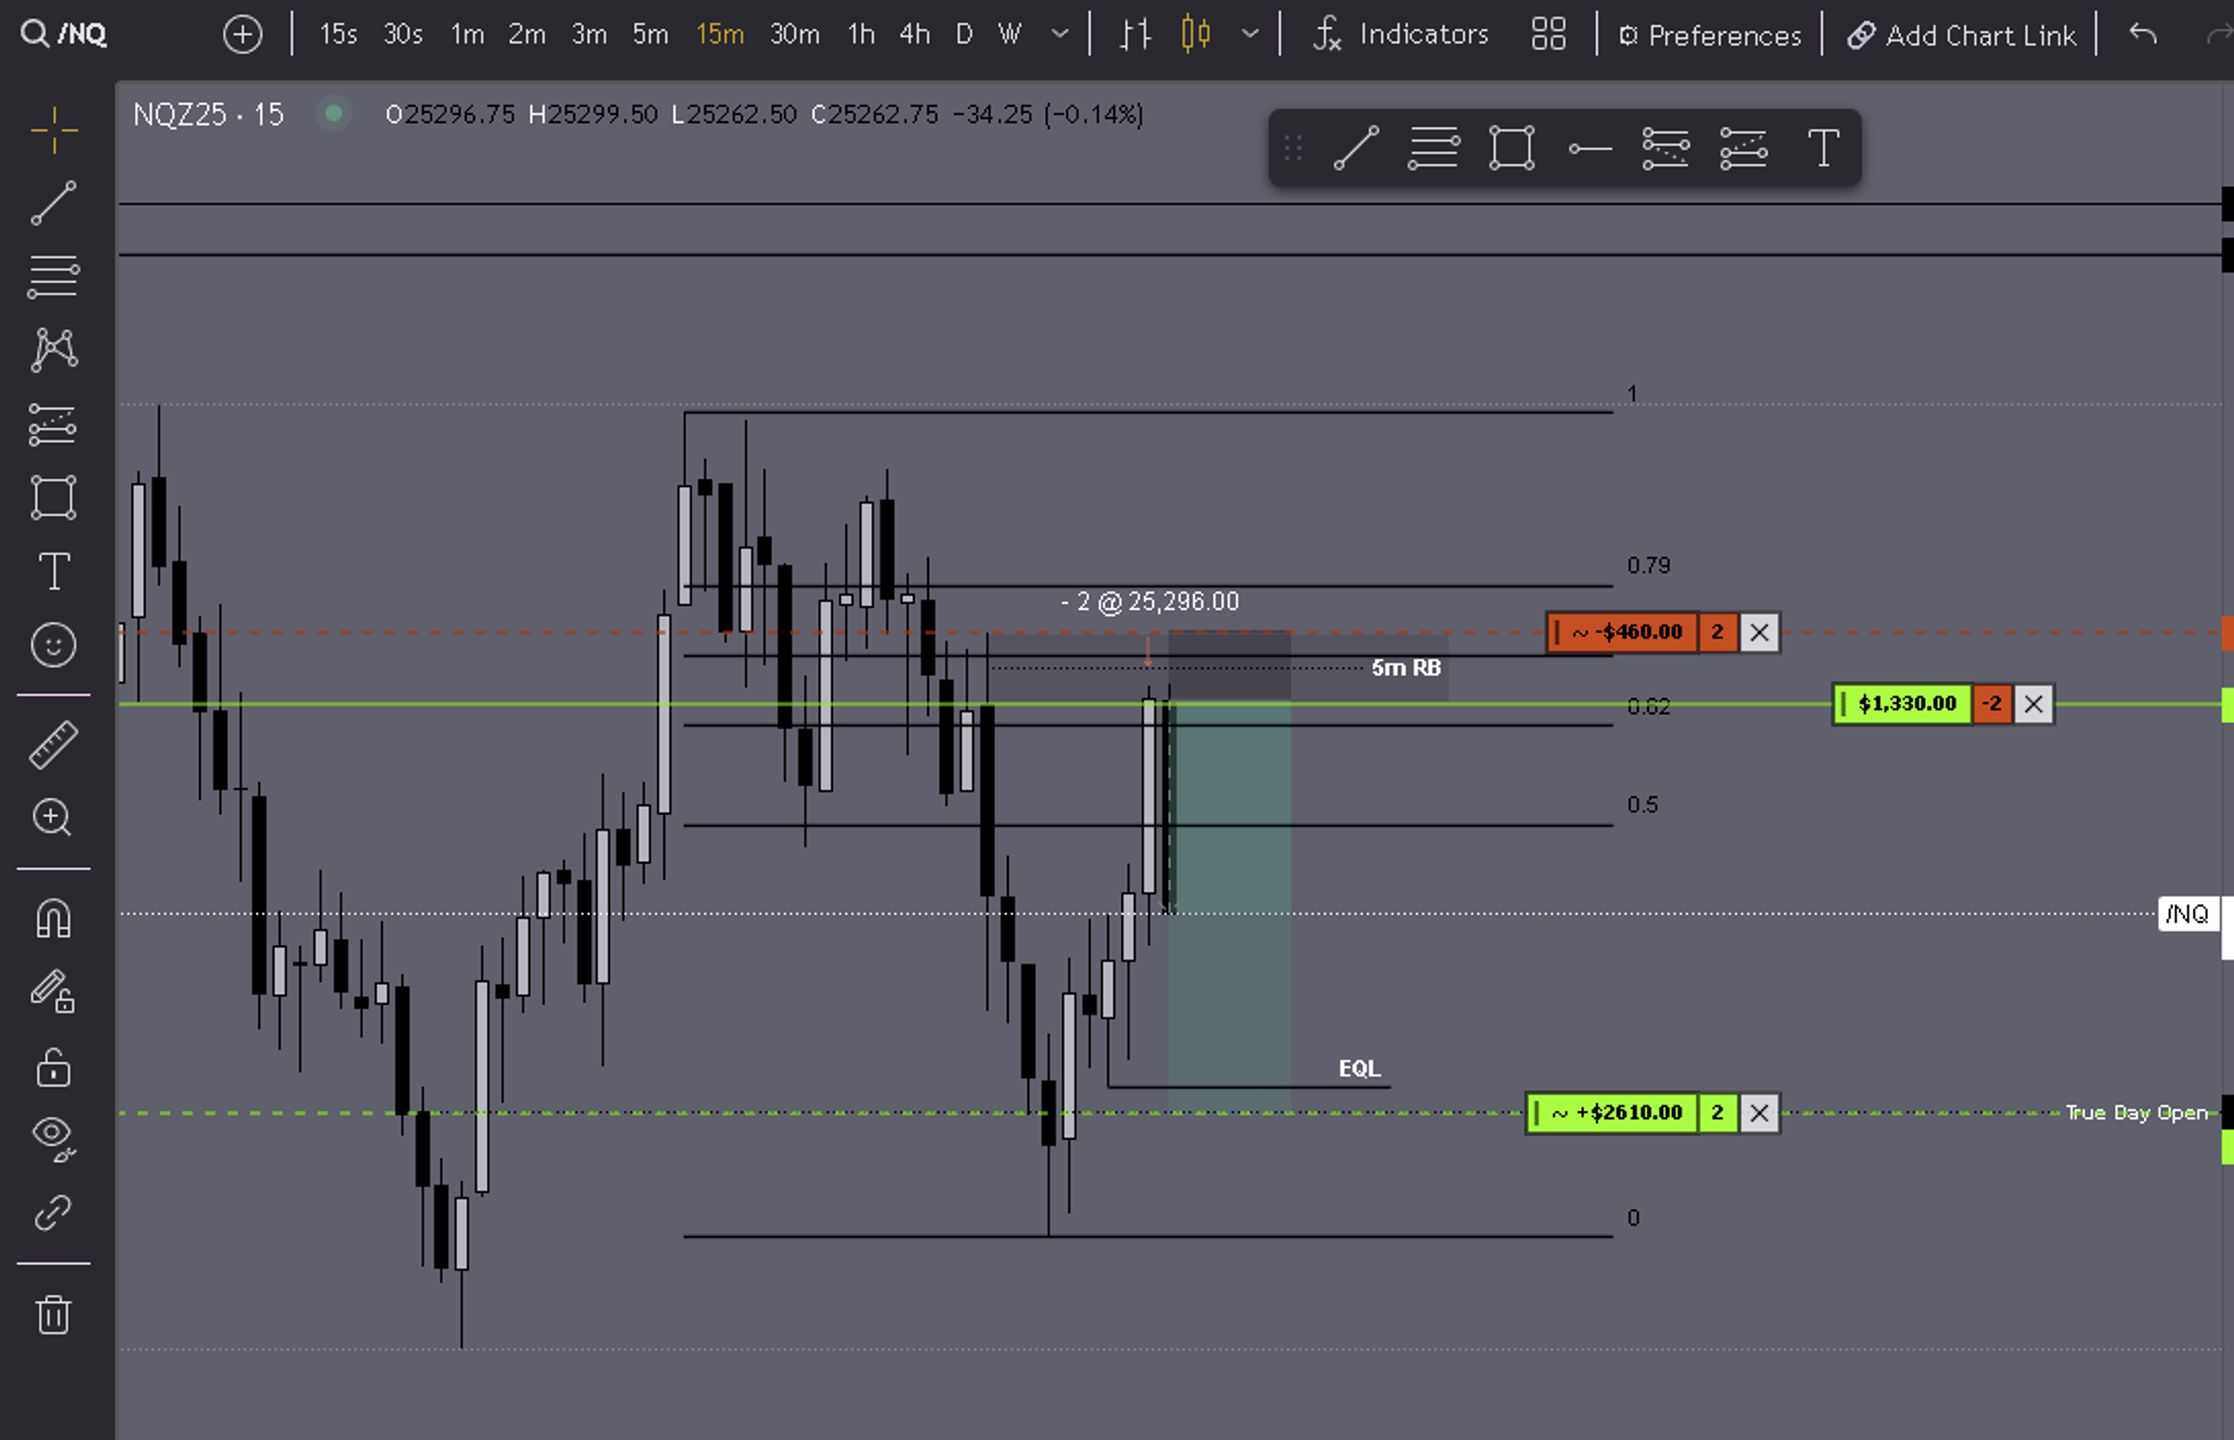This screenshot has width=2234, height=1440.
Task: Switch to the 1h timeframe
Action: [x=861, y=35]
